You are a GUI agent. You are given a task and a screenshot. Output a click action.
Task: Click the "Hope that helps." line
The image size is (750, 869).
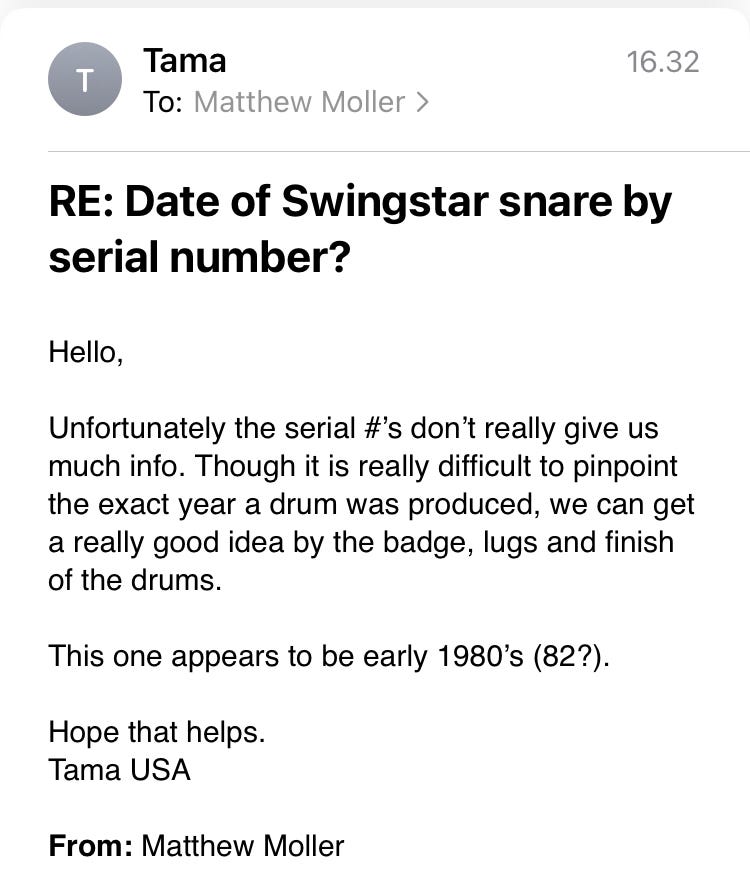click(157, 732)
